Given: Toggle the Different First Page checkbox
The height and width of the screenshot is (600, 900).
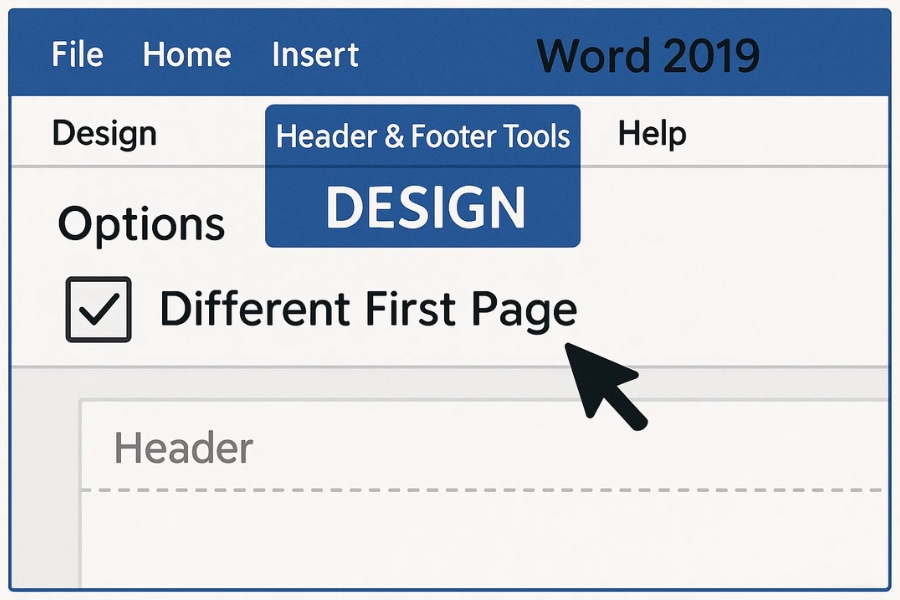Looking at the screenshot, I should click(x=97, y=308).
